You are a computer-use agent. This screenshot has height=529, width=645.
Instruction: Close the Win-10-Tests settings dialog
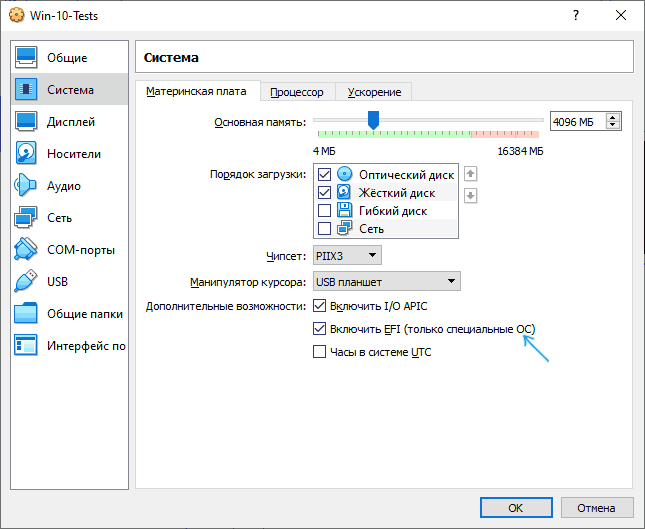[621, 16]
